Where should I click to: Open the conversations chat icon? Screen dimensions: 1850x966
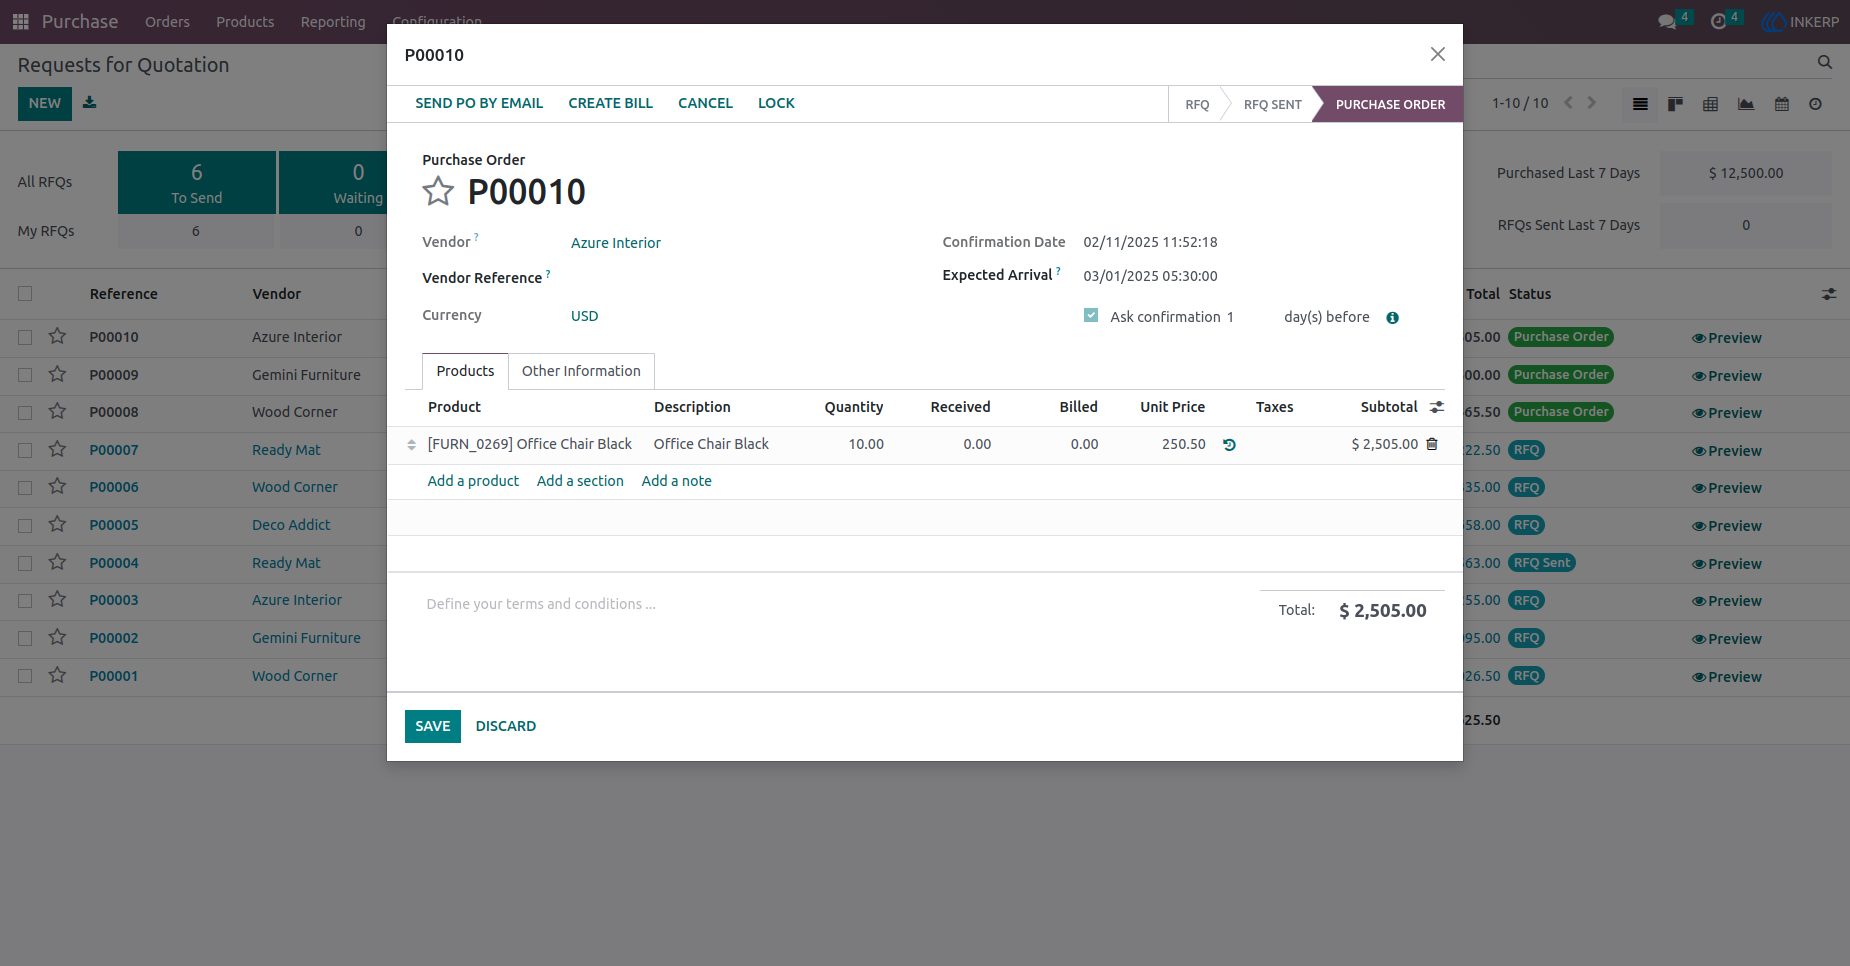click(1667, 21)
